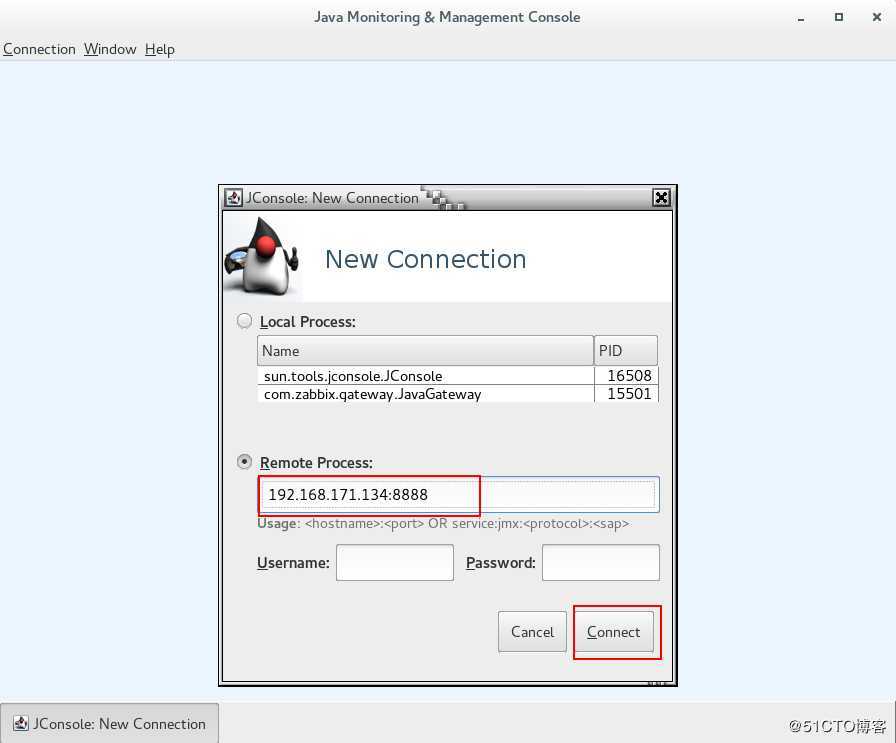Open the Help menu
Screen dimensions: 896x743
pyautogui.click(x=159, y=49)
